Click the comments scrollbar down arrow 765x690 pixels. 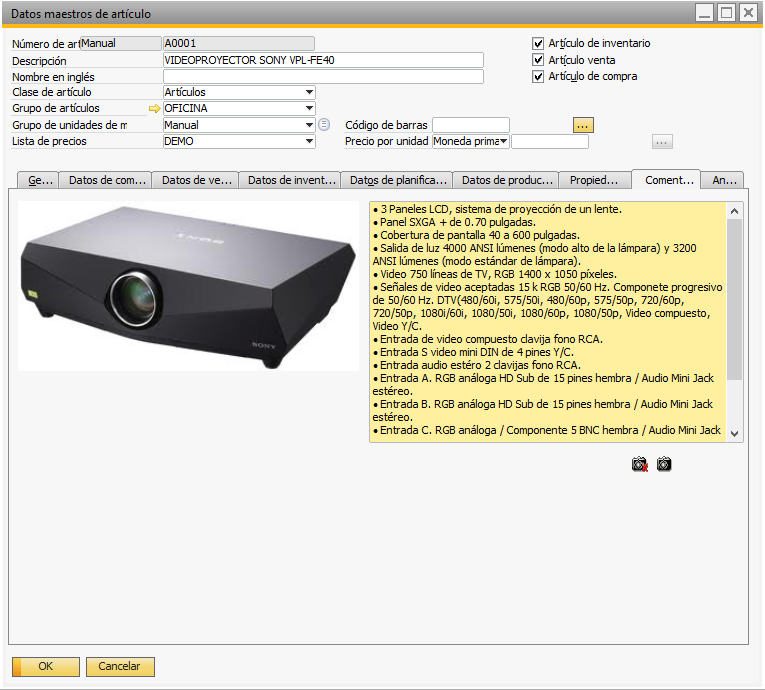pos(734,433)
